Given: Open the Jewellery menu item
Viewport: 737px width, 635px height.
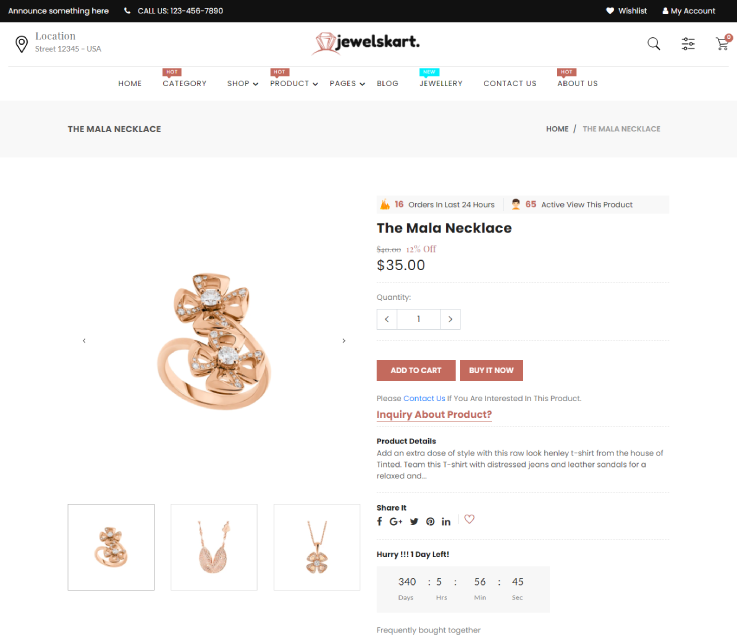Looking at the screenshot, I should click(441, 83).
